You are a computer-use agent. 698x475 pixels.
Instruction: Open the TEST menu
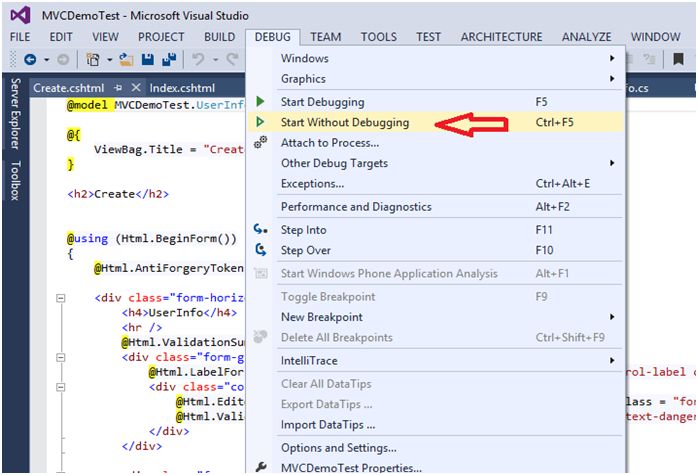click(428, 37)
